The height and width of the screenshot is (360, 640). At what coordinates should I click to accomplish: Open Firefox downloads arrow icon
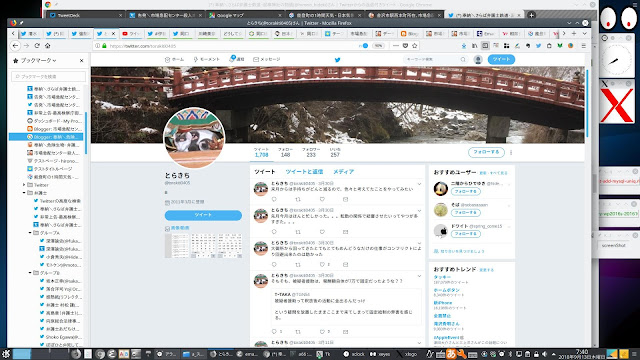tap(464, 46)
